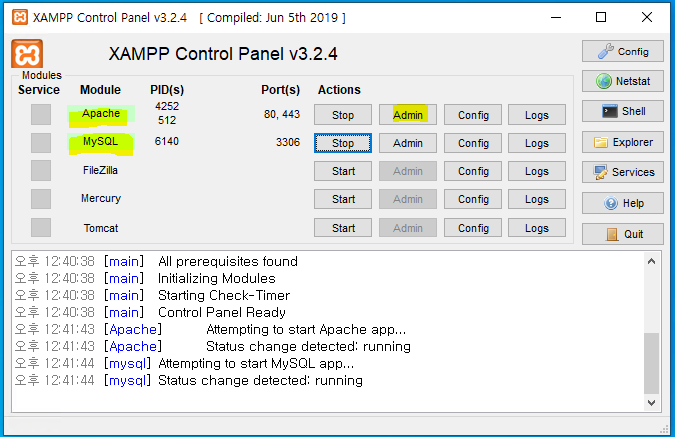
Task: Minimize the XAMPP Control Panel window
Action: (x=556, y=17)
